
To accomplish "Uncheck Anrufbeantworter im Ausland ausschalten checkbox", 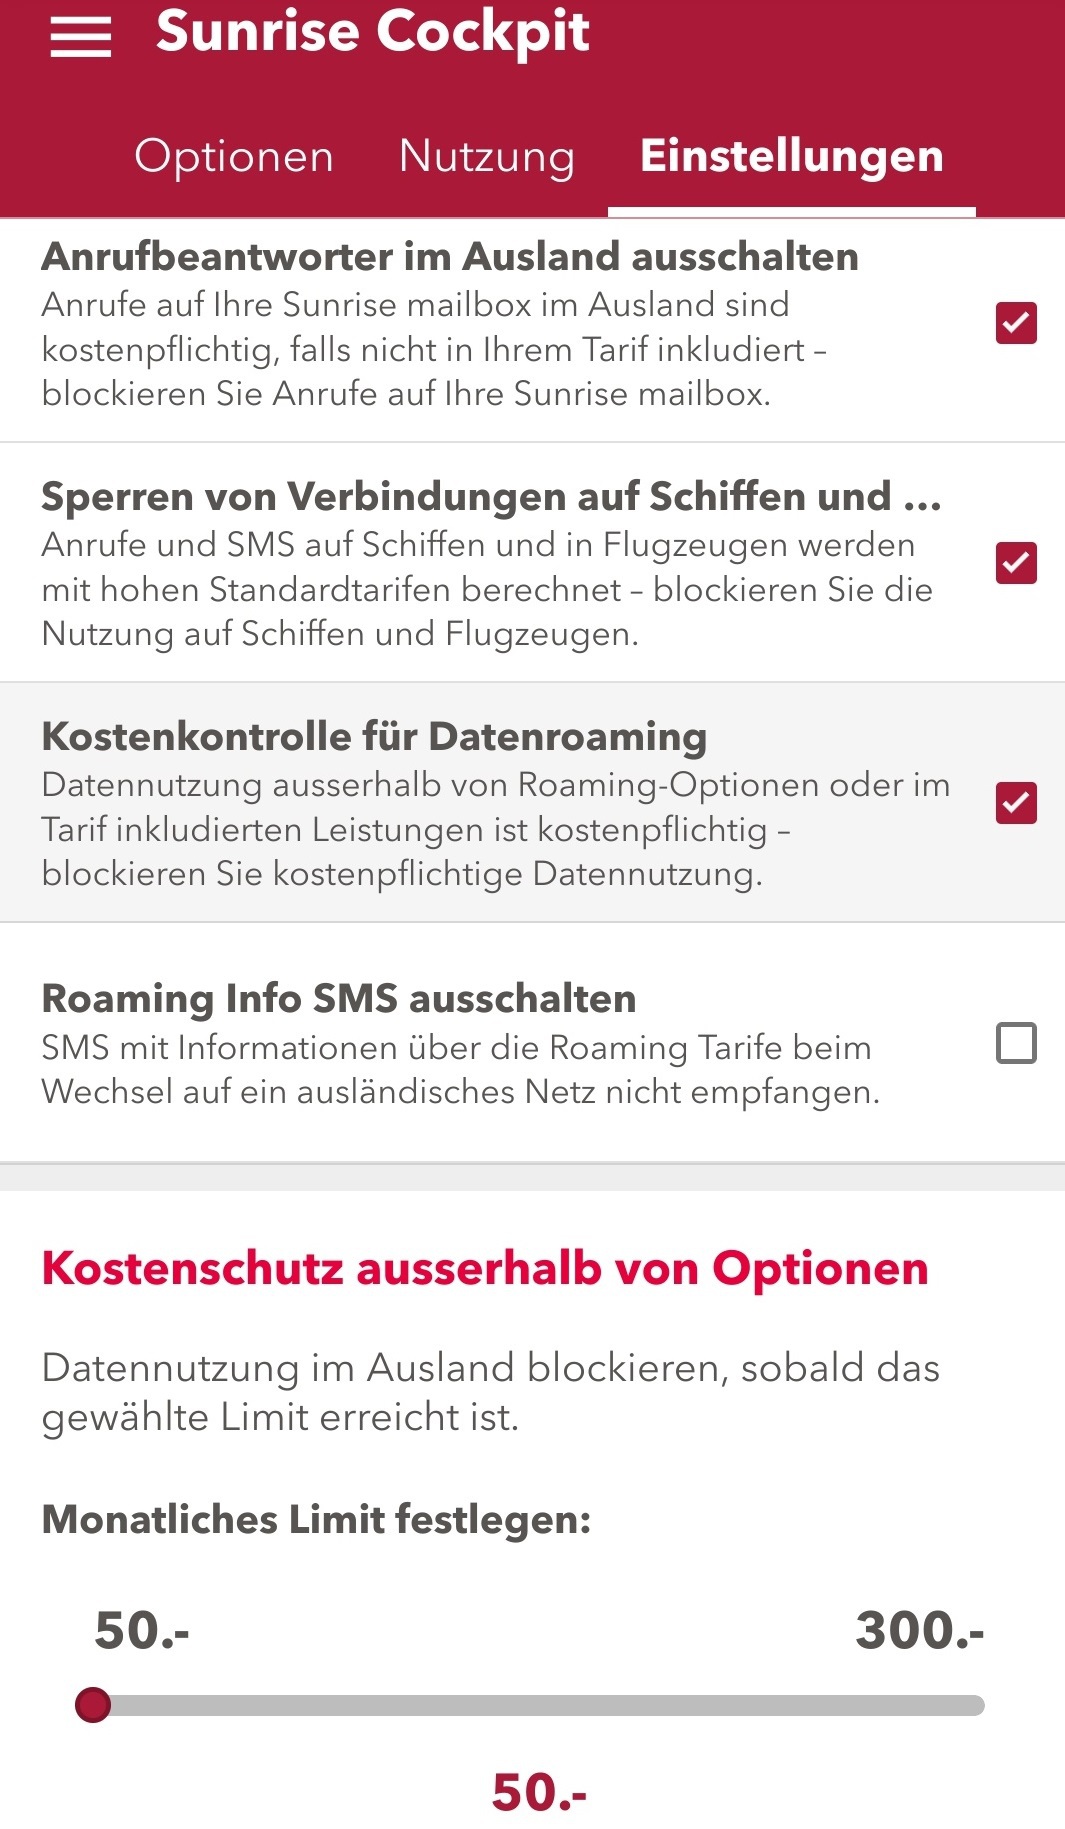I will click(1016, 323).
